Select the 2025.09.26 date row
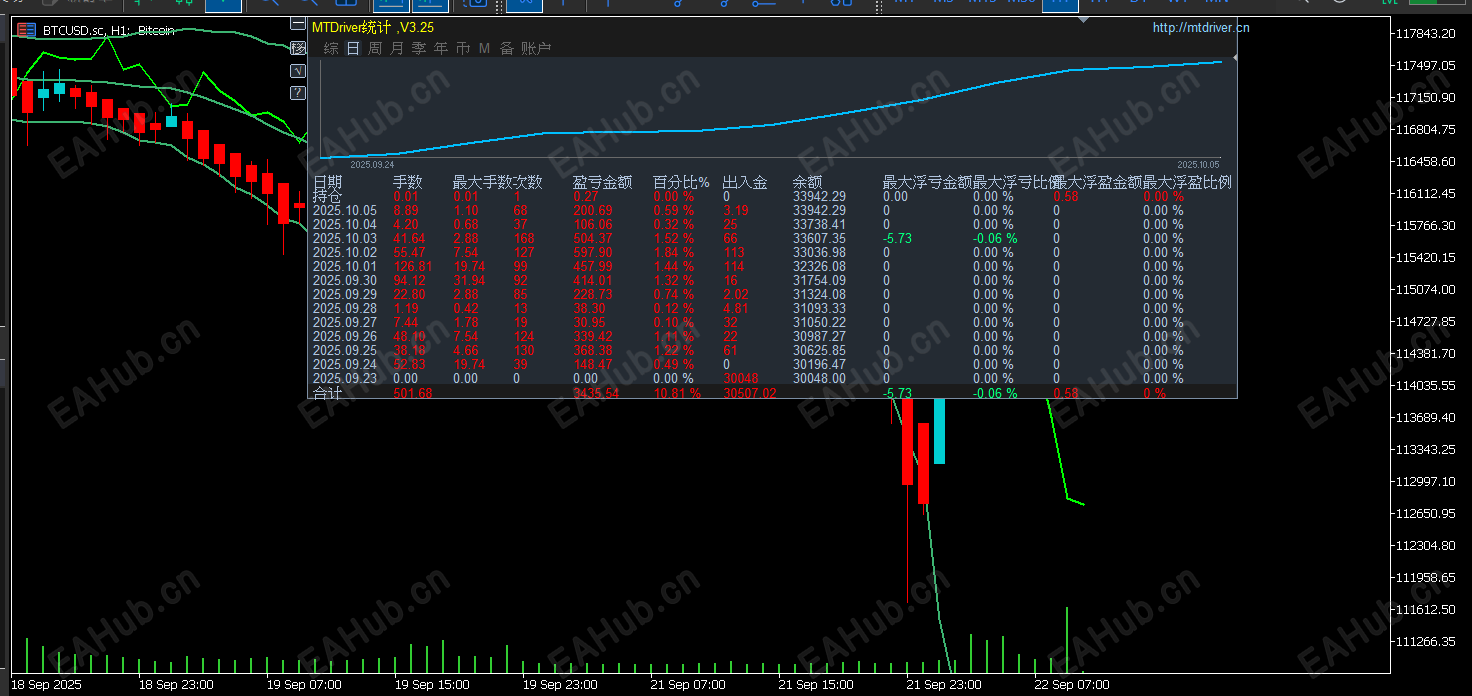The width and height of the screenshot is (1472, 696). [x=344, y=336]
